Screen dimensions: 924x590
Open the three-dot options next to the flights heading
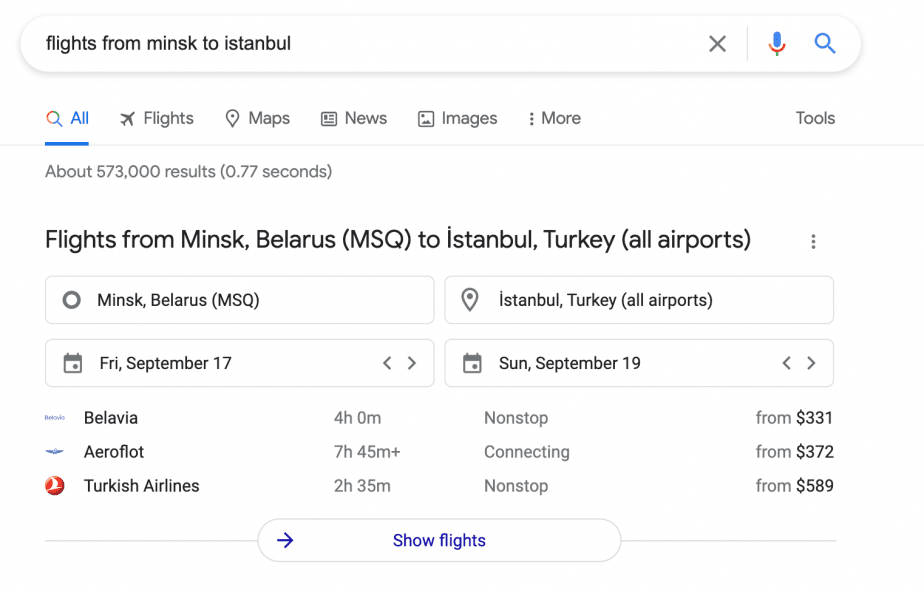[813, 242]
